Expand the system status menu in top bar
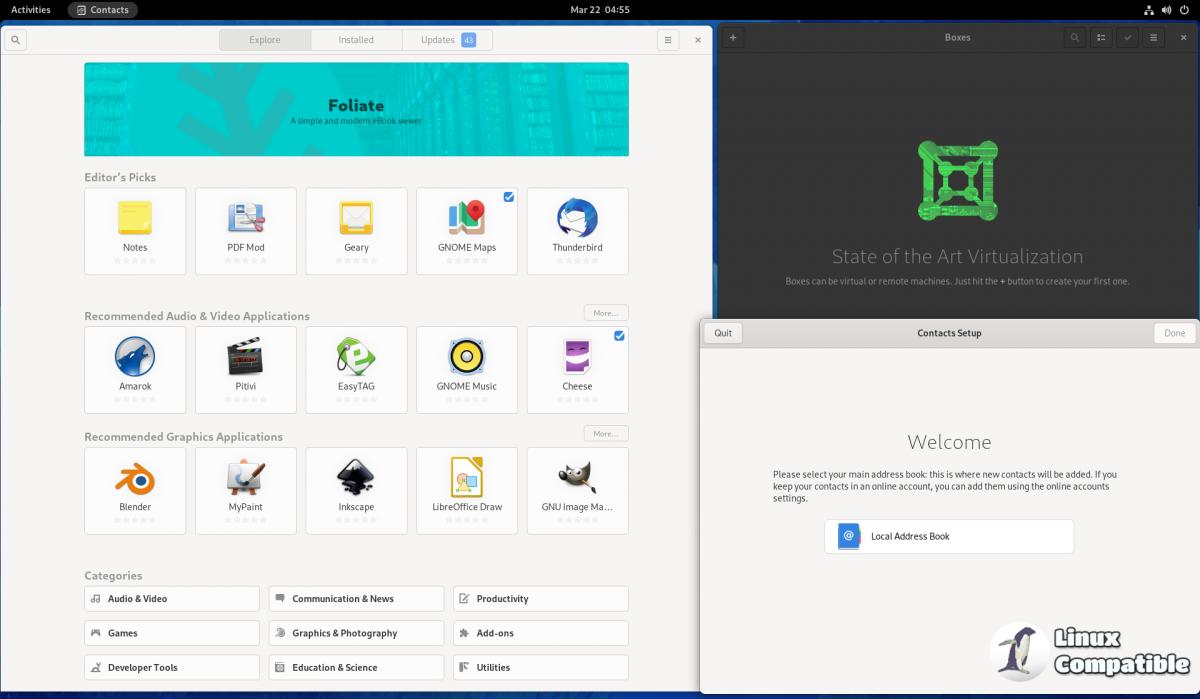 pyautogui.click(x=1167, y=10)
